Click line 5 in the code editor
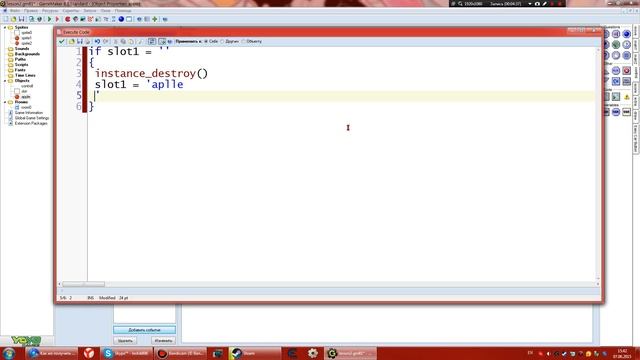The width and height of the screenshot is (640, 360). tap(341, 96)
